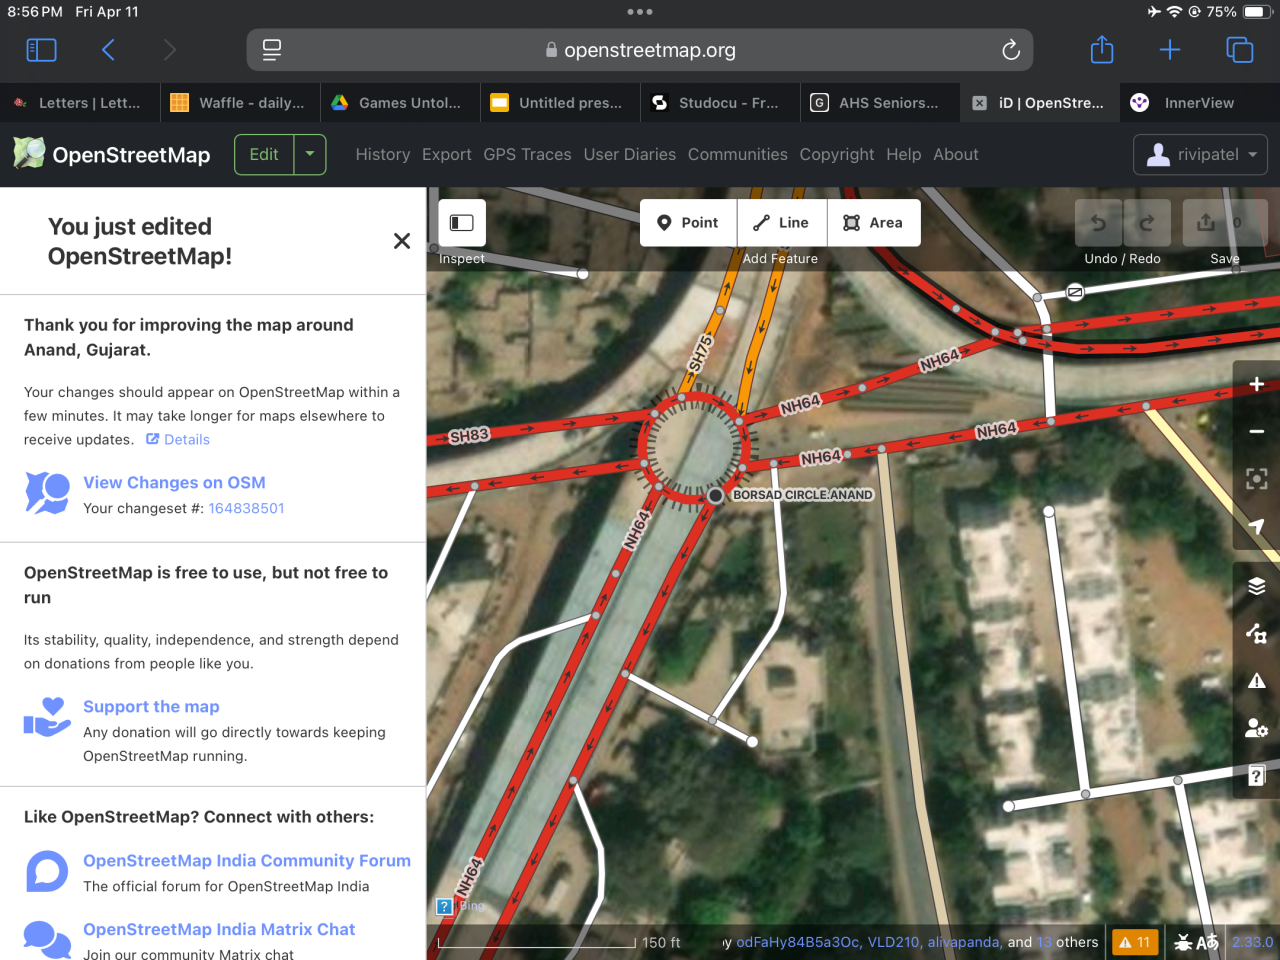Open the Export menu item
The width and height of the screenshot is (1280, 960).
(x=447, y=155)
